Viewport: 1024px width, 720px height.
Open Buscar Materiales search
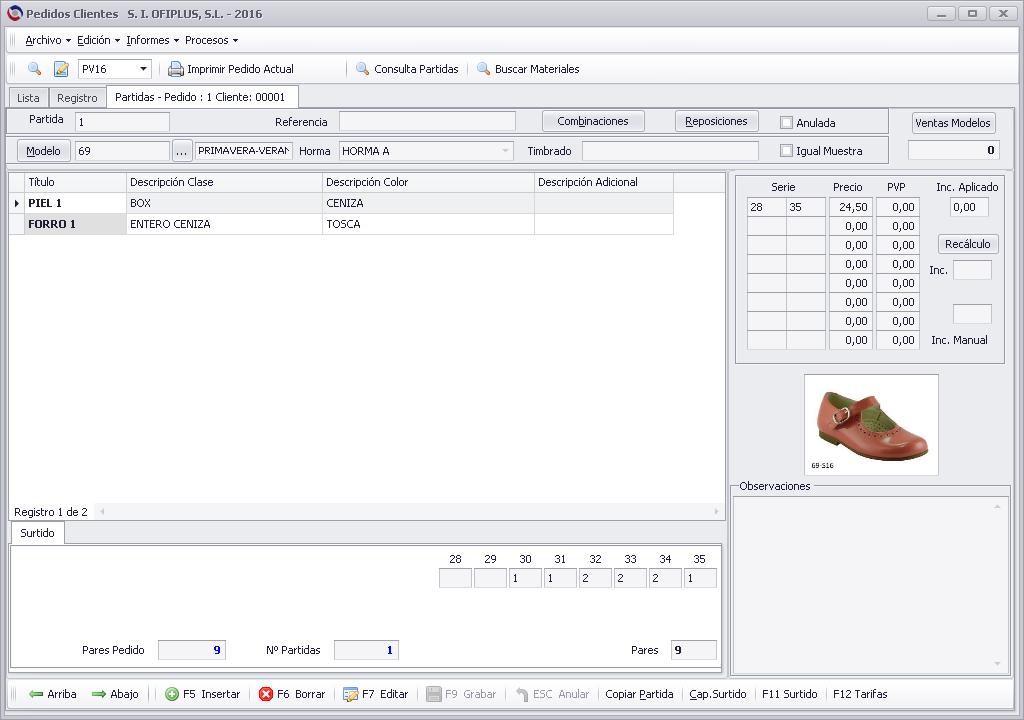[x=528, y=69]
